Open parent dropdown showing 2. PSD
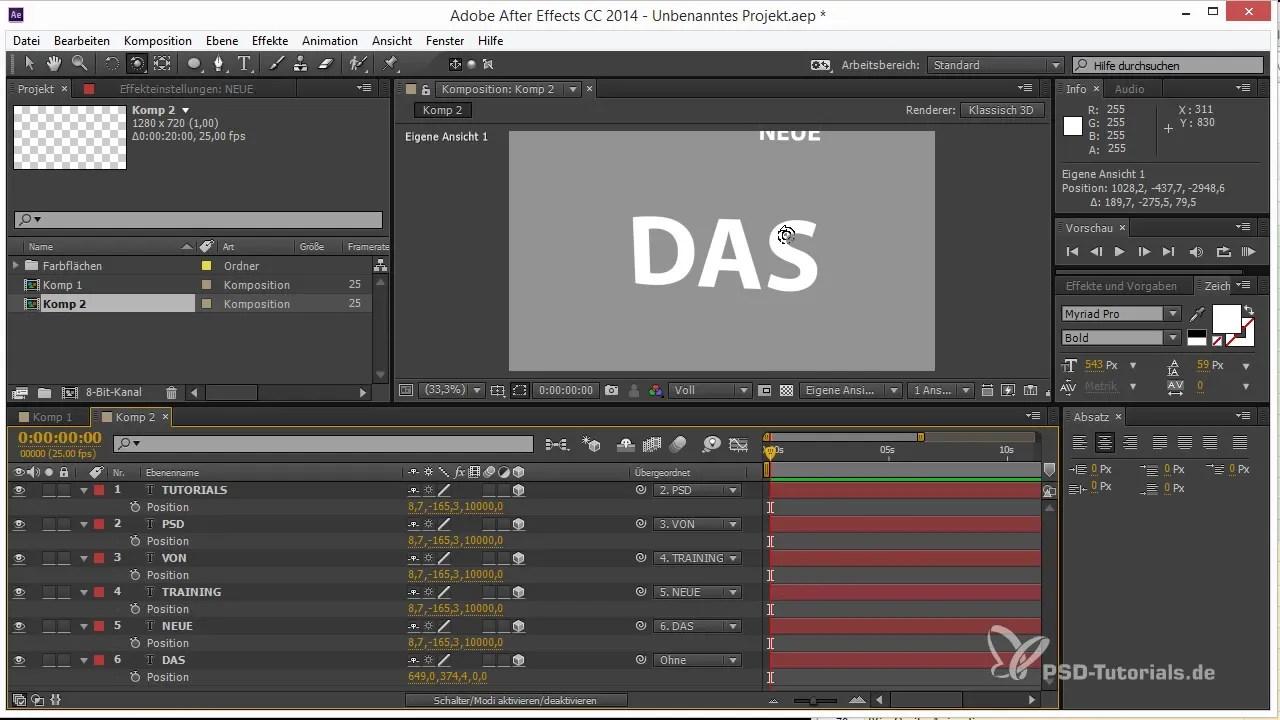Image resolution: width=1280 pixels, height=720 pixels. coord(698,490)
